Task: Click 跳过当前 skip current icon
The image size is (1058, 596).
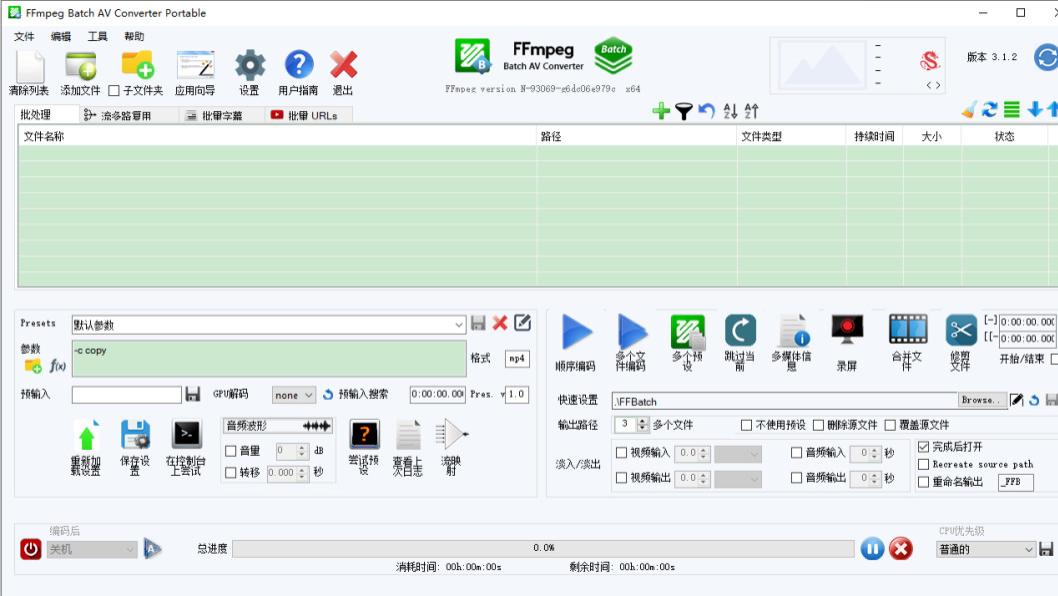Action: (x=740, y=331)
